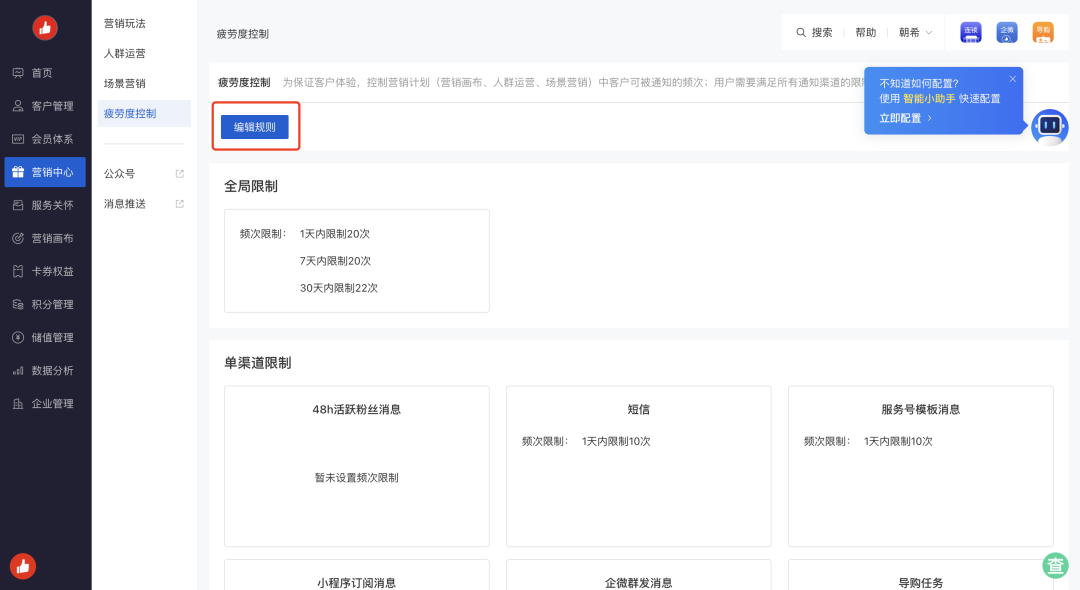Dismiss the smart assistant tip popup
Screen dimensions: 1080x590
pos(1012,77)
